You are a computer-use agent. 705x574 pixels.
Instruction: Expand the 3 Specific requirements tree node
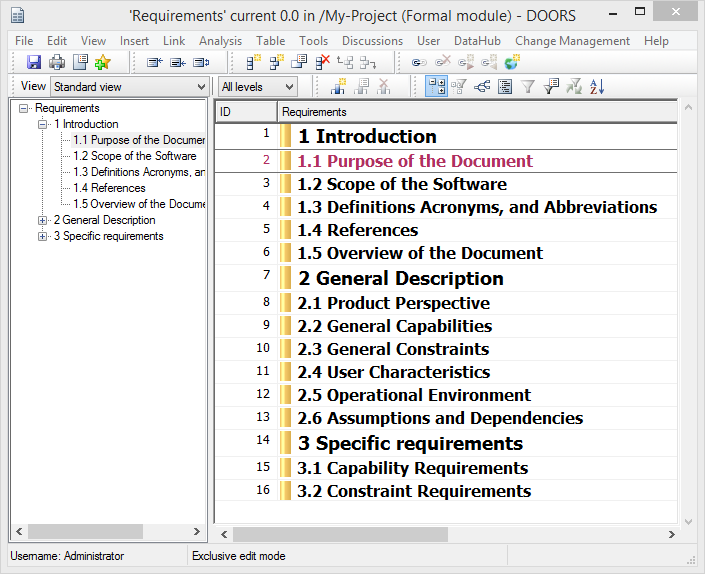[42, 236]
